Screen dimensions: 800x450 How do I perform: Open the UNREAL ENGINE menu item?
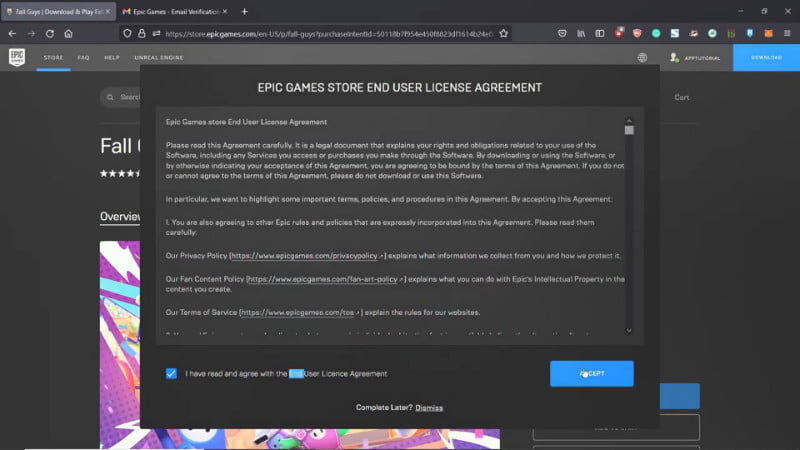tap(159, 58)
